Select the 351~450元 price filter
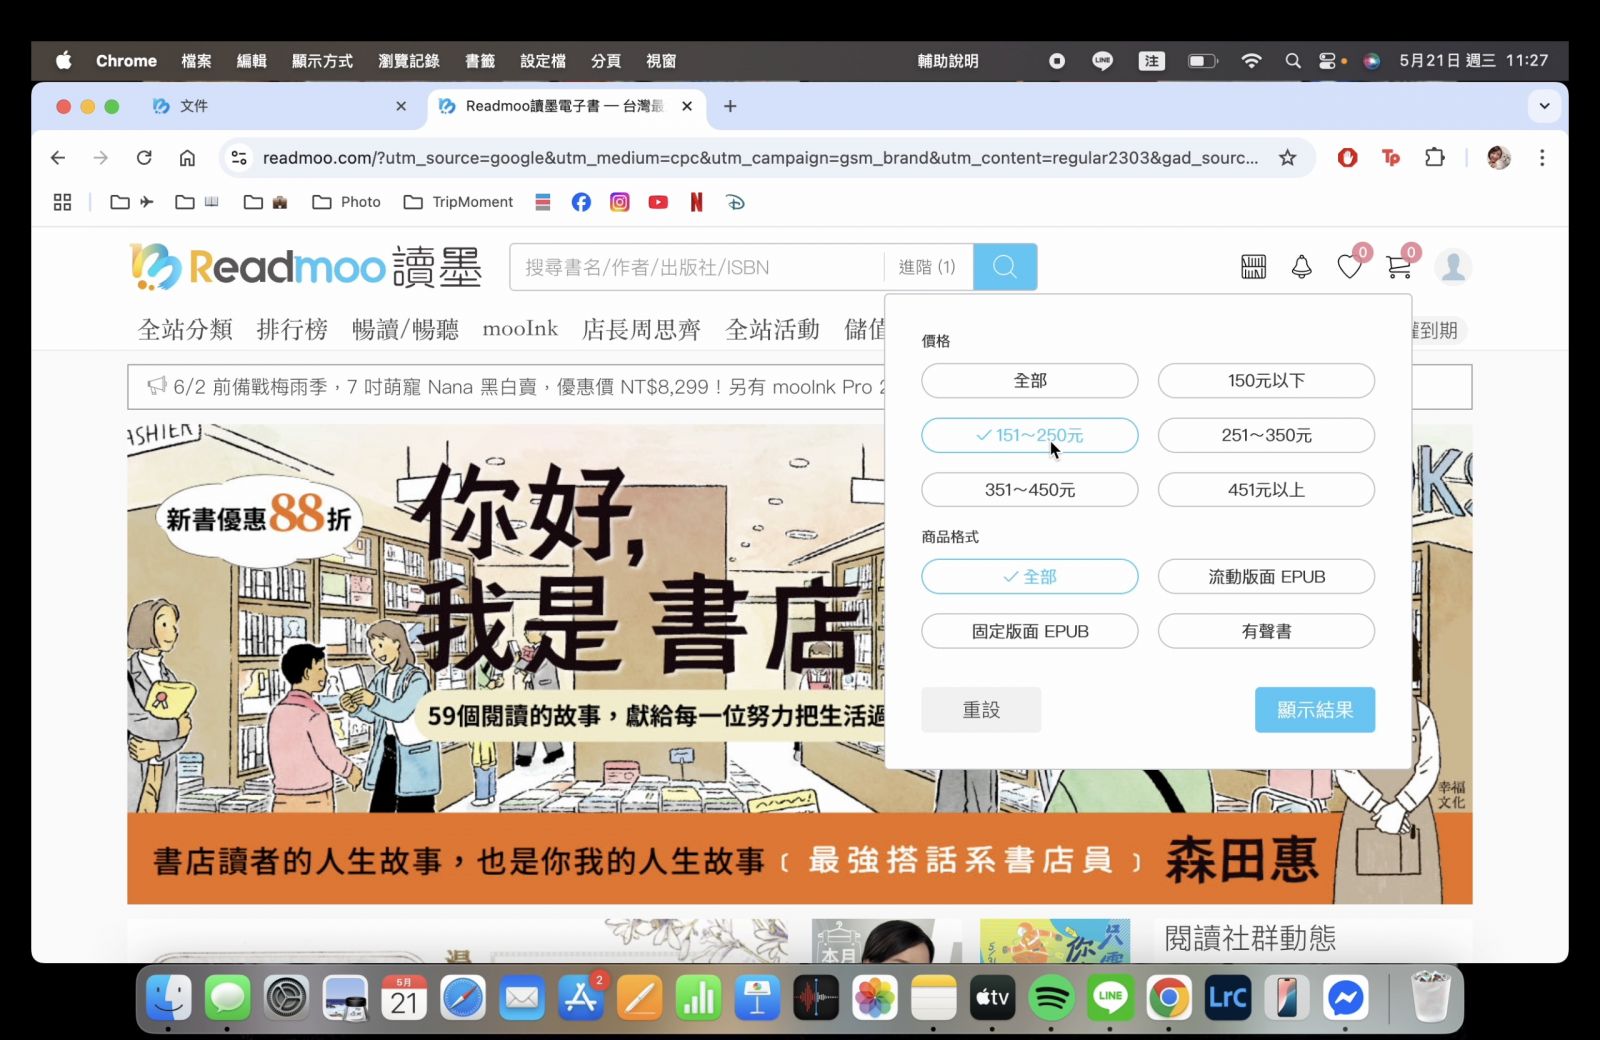 [x=1030, y=490]
